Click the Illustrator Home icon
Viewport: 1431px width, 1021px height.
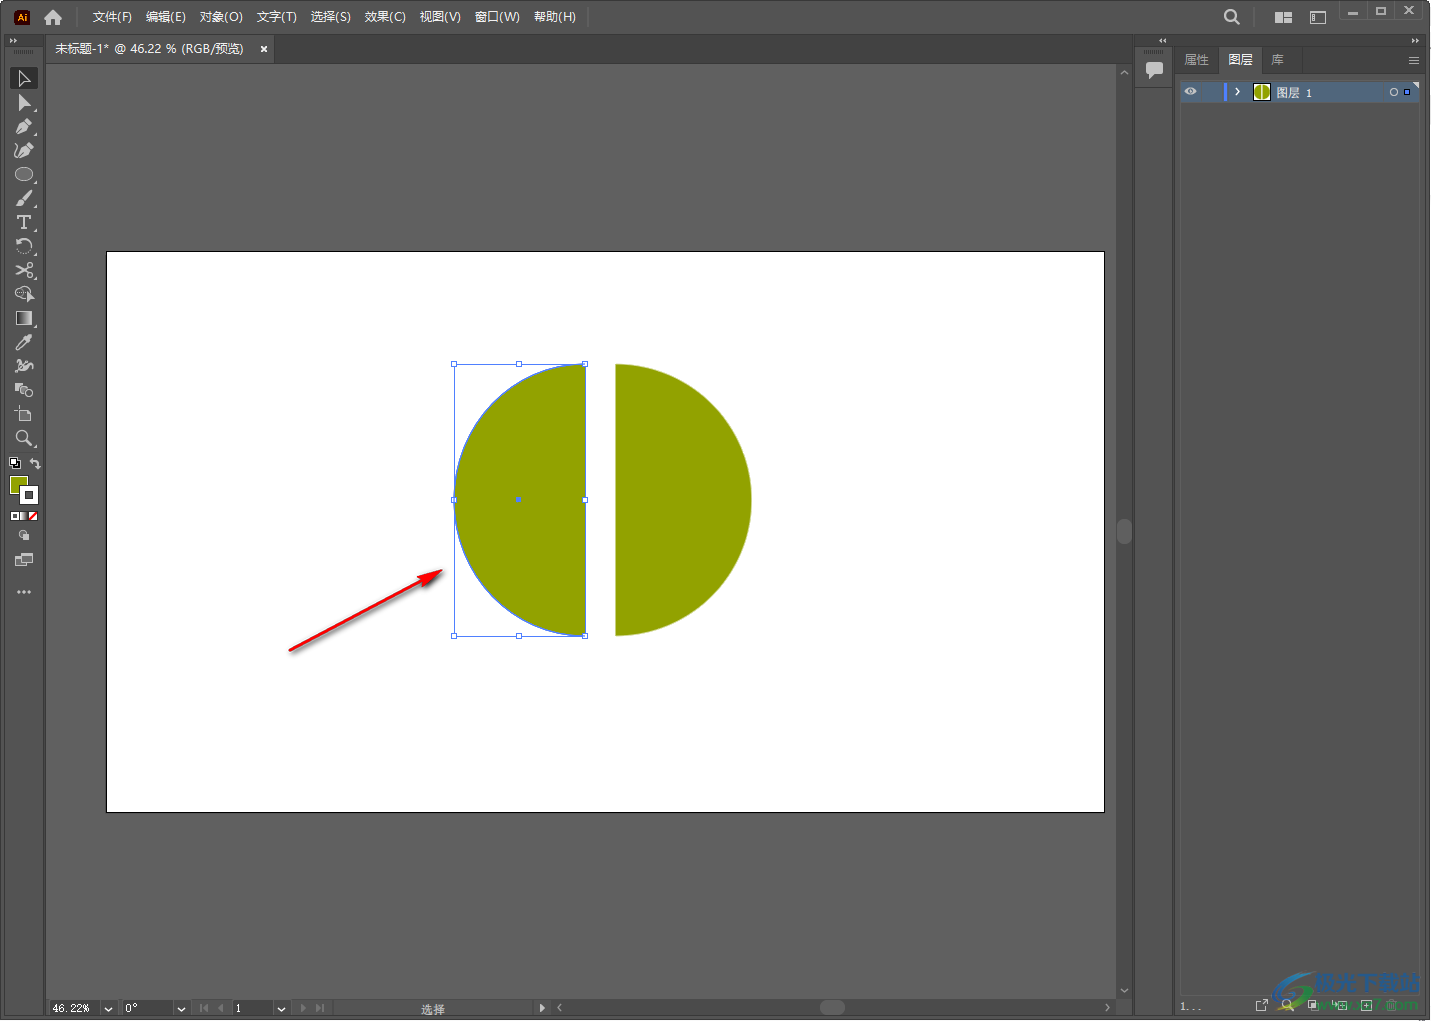[x=53, y=17]
